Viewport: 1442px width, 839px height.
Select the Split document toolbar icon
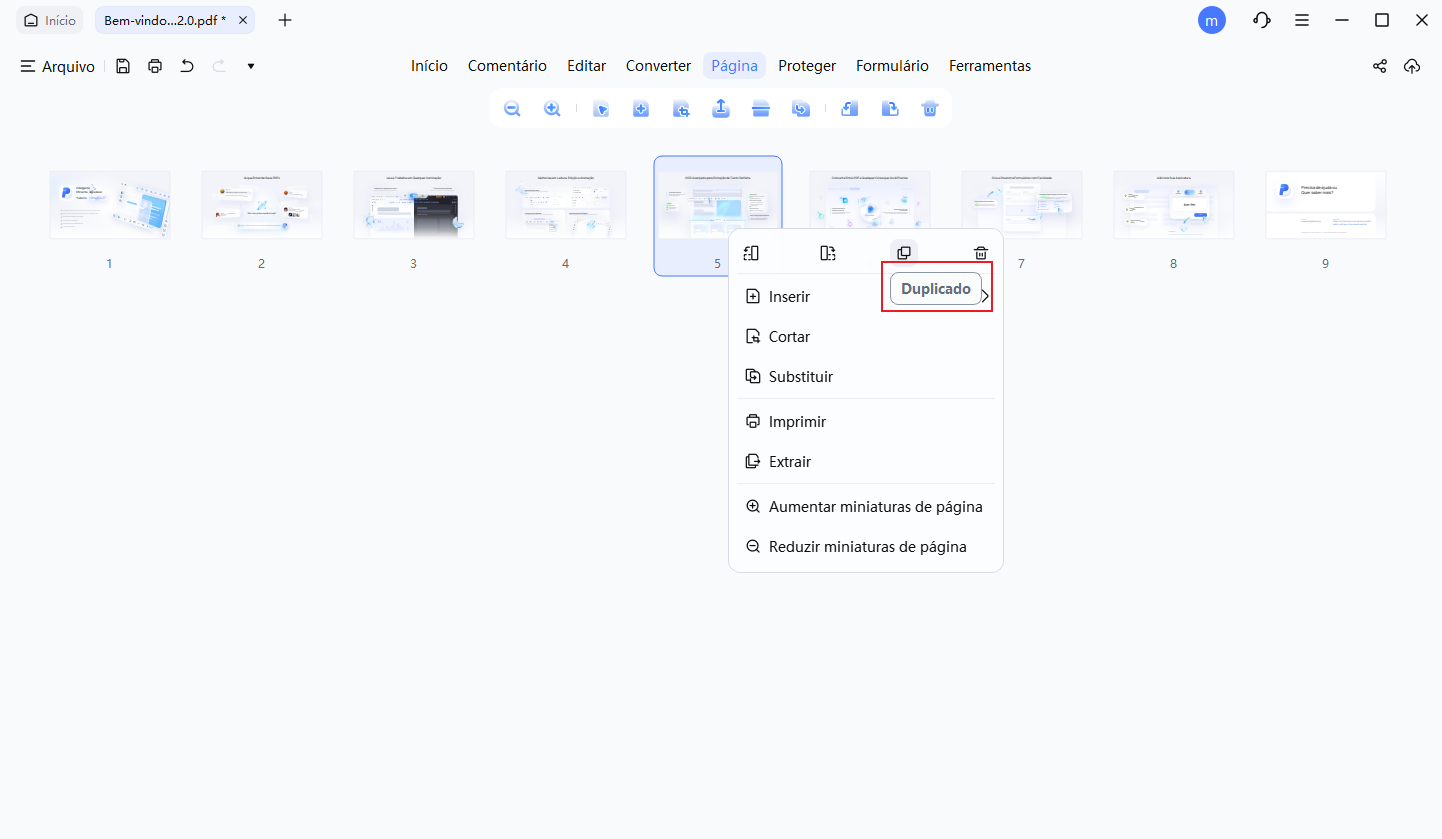pos(761,108)
